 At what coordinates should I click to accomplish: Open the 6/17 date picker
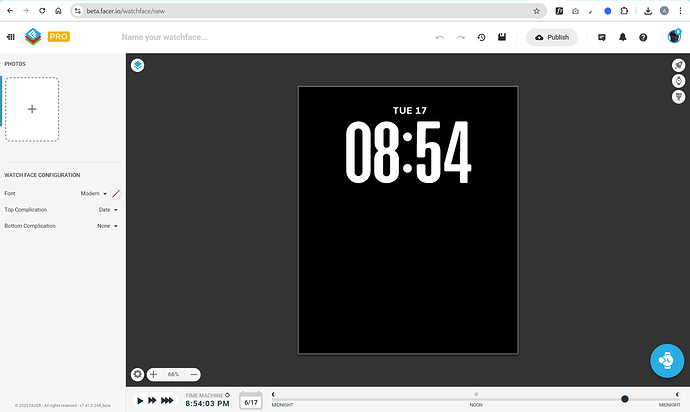(x=251, y=401)
